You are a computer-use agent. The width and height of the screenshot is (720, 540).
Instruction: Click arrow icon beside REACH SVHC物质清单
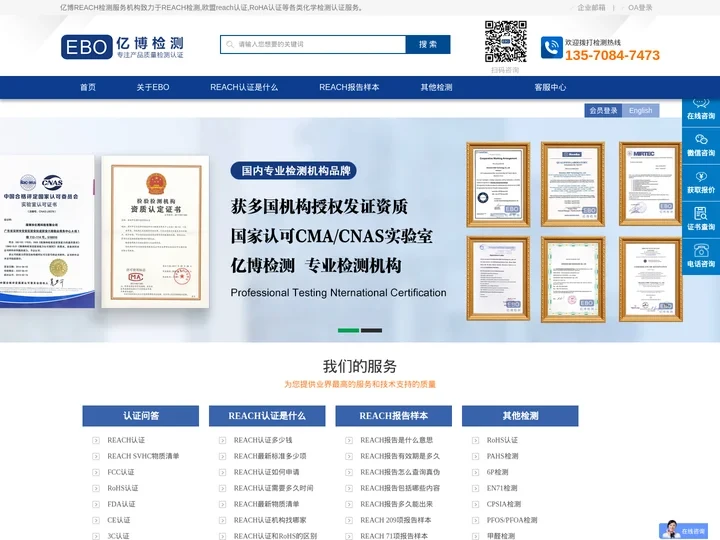click(x=96, y=456)
